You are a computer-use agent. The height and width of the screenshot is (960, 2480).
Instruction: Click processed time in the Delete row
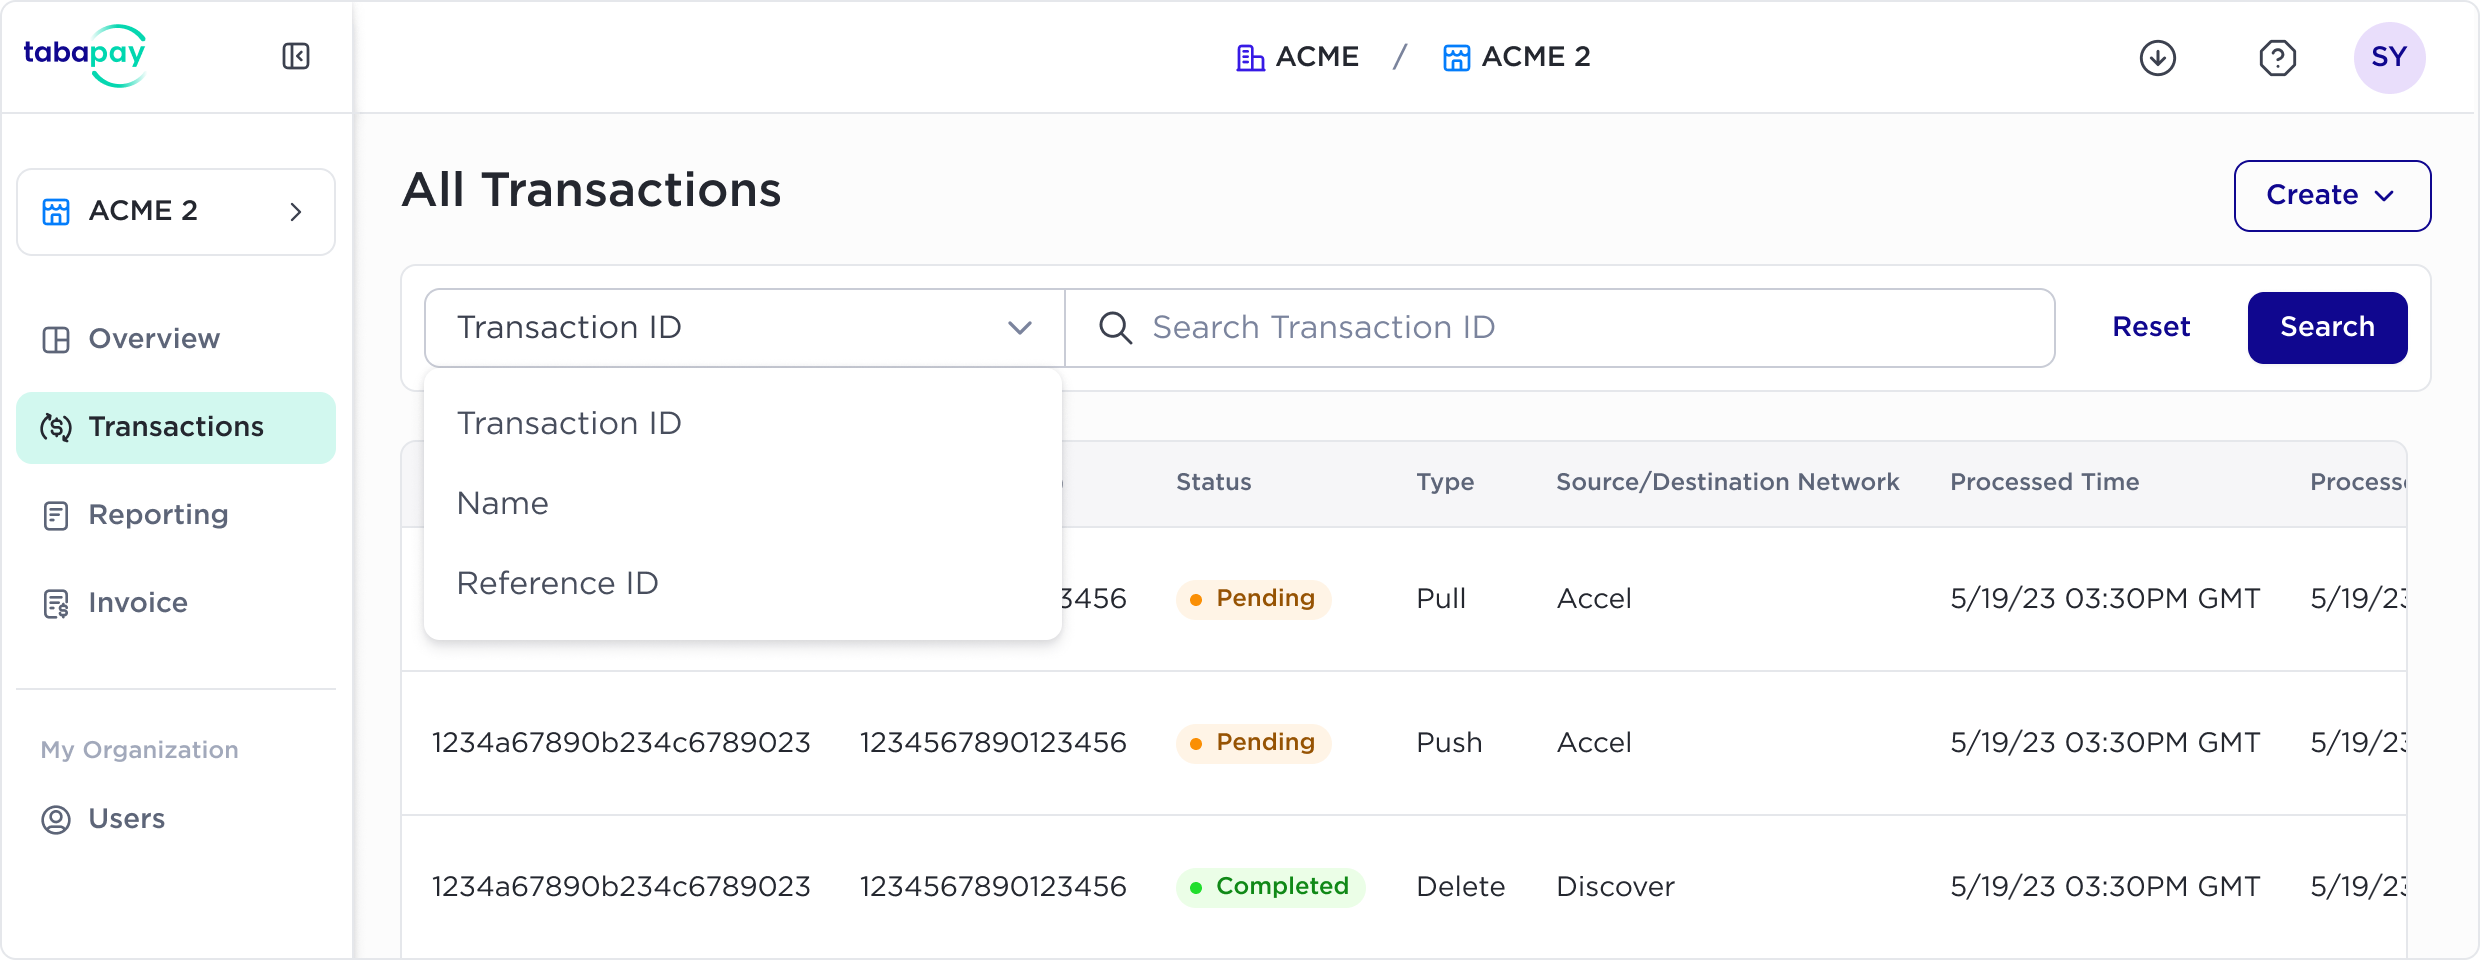(x=2105, y=887)
